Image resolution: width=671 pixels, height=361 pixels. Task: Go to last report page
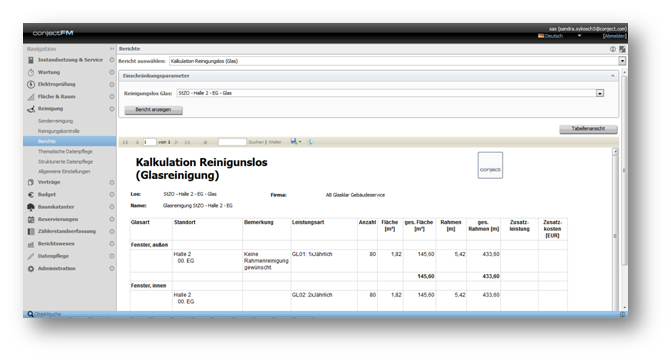(x=187, y=142)
